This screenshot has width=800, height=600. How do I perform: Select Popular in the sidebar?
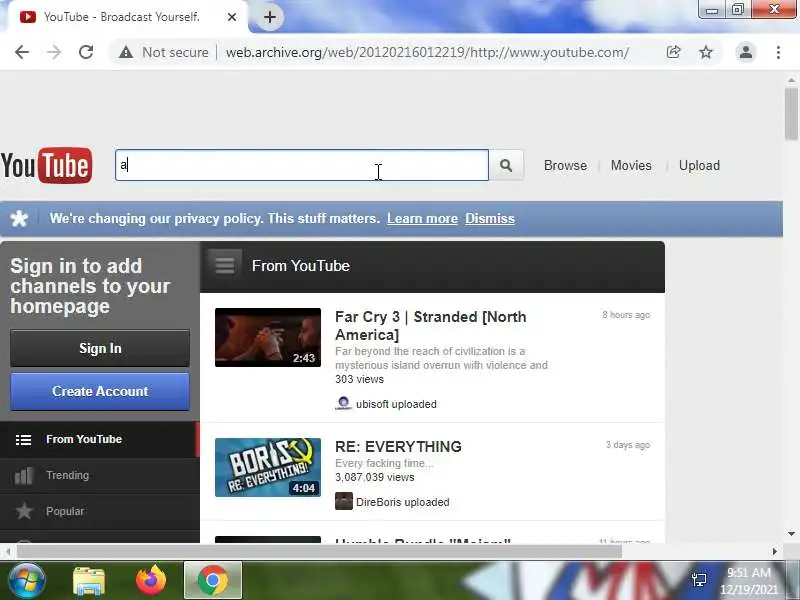[99, 511]
